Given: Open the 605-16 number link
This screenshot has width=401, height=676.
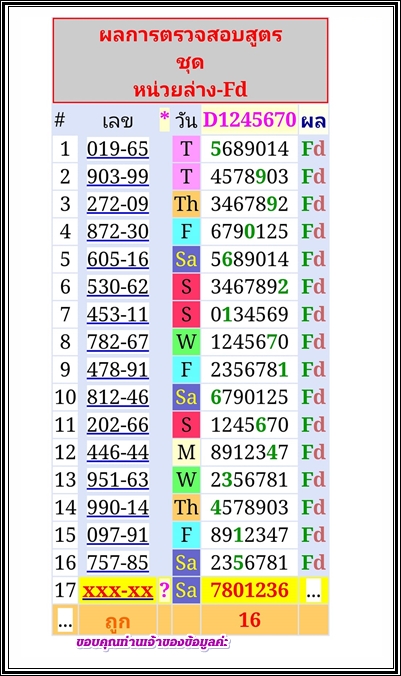Looking at the screenshot, I should 118,259.
